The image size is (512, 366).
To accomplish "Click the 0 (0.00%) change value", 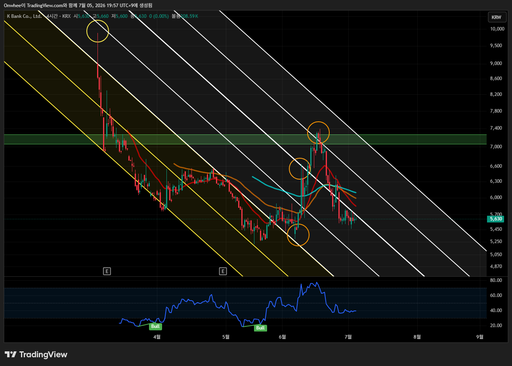I will pyautogui.click(x=159, y=16).
